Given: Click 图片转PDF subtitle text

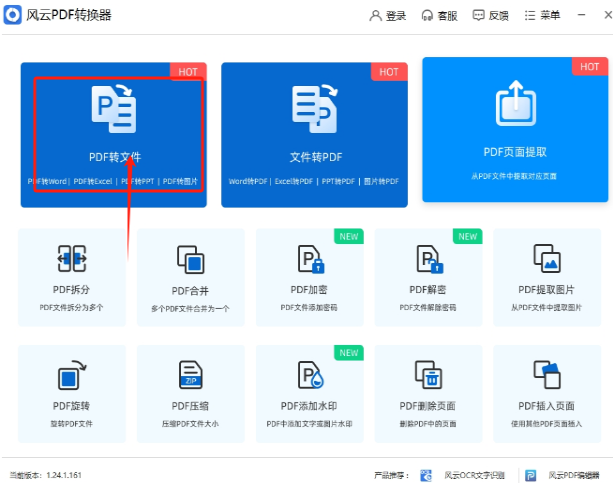Looking at the screenshot, I should click(381, 181).
